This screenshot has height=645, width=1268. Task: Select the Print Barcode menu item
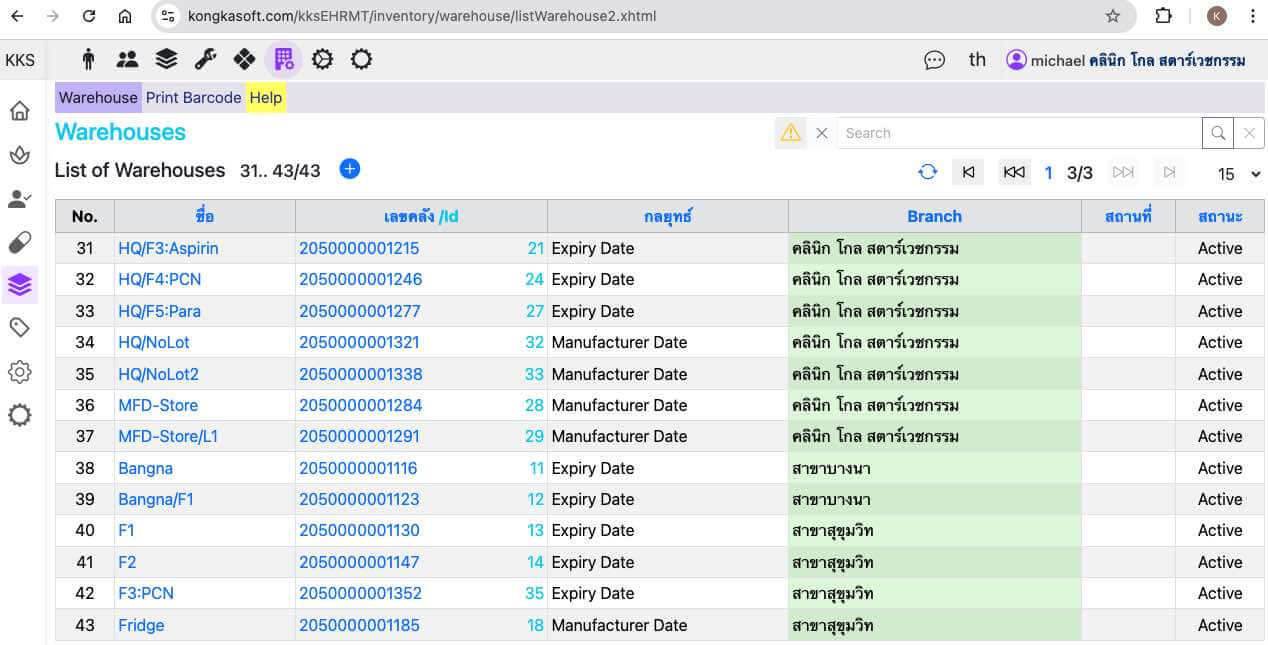(x=193, y=97)
